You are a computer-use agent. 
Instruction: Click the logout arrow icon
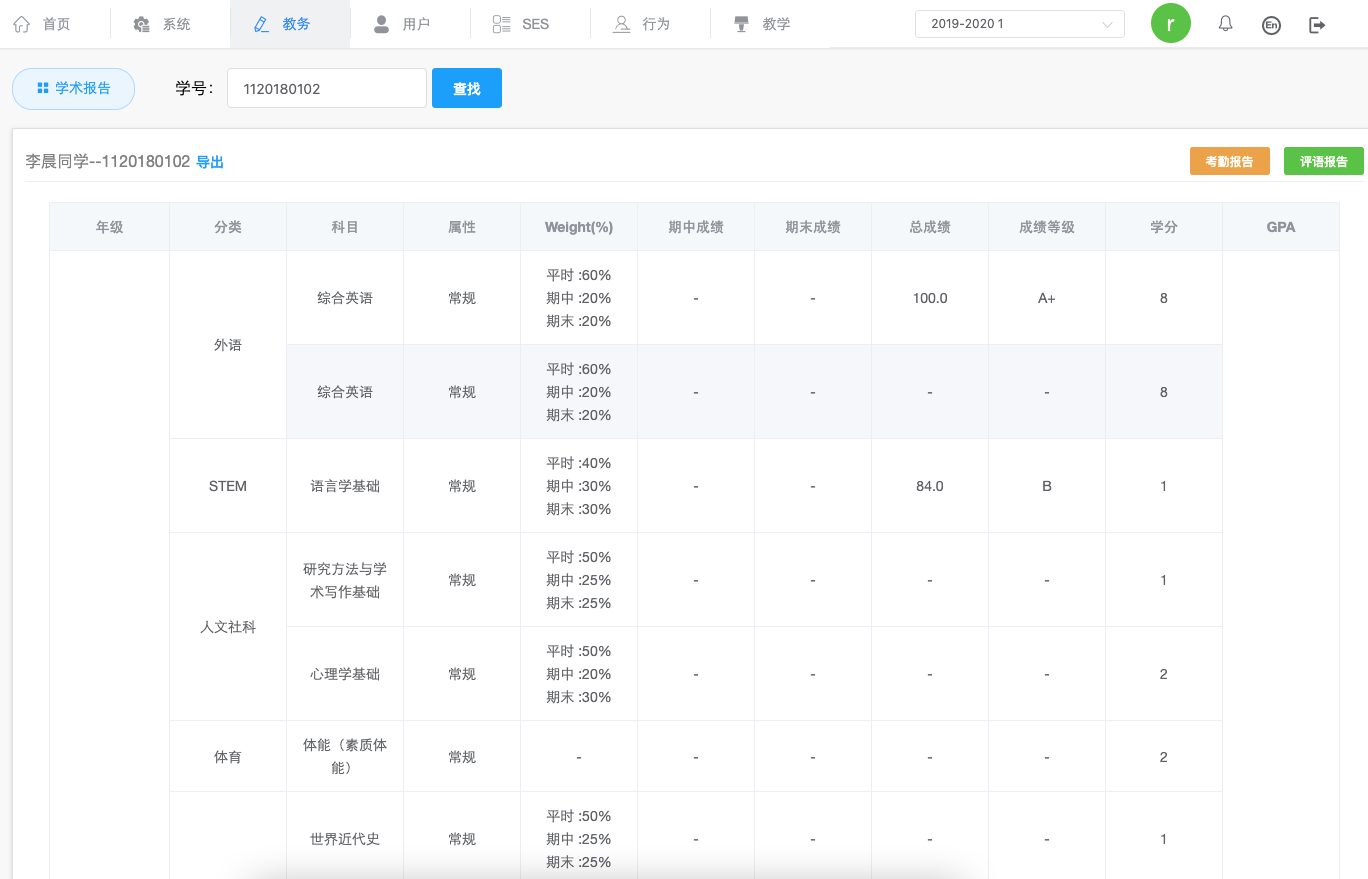pos(1317,25)
